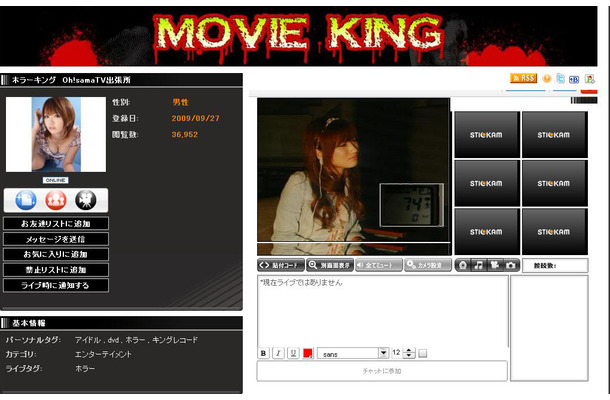Open the カメラ設定 camera settings button
This screenshot has width=610, height=400.
click(x=428, y=265)
